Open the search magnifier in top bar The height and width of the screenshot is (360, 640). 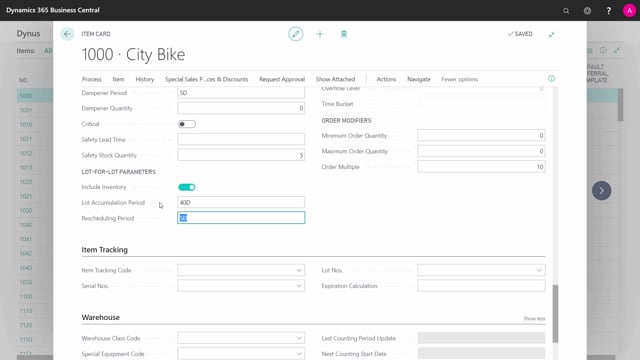[566, 11]
